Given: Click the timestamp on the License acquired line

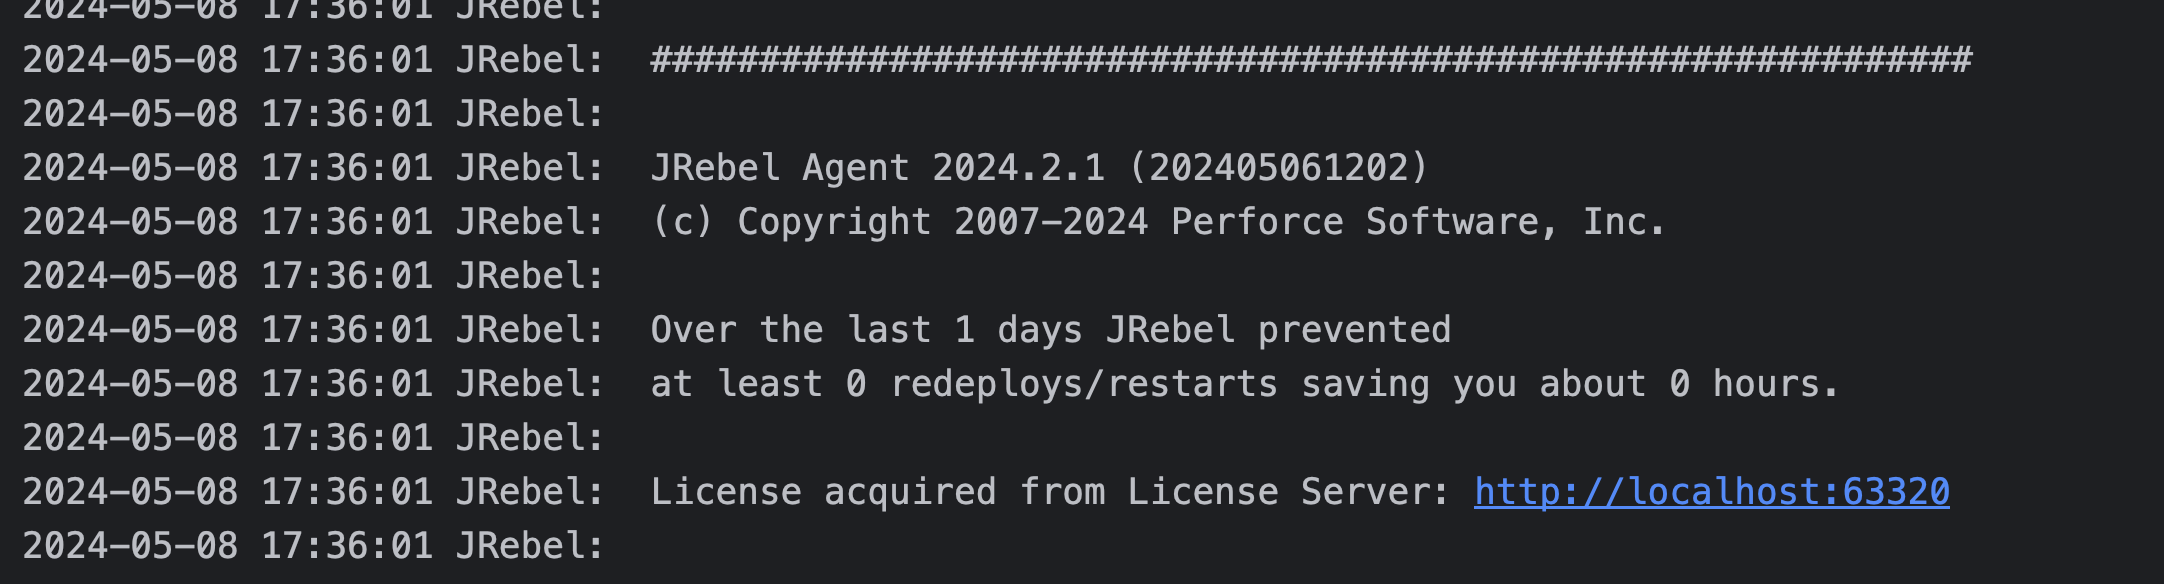Looking at the screenshot, I should 228,492.
